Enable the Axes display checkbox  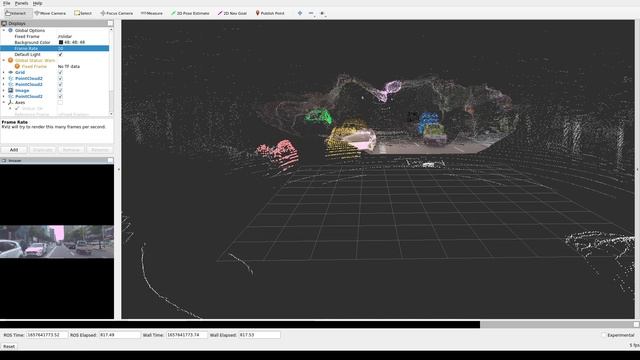click(x=60, y=102)
